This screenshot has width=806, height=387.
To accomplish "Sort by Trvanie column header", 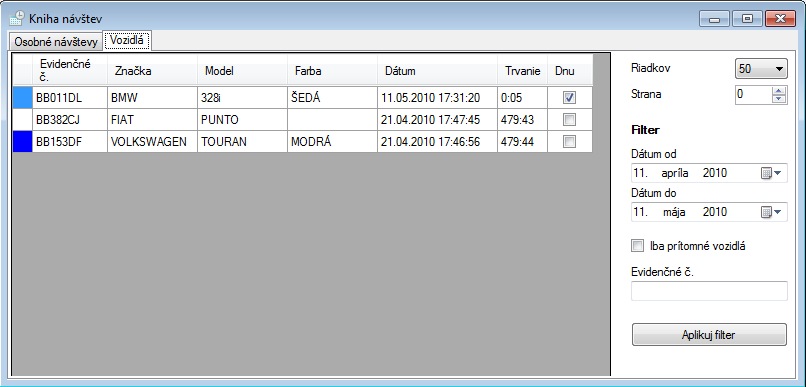I will [522, 71].
